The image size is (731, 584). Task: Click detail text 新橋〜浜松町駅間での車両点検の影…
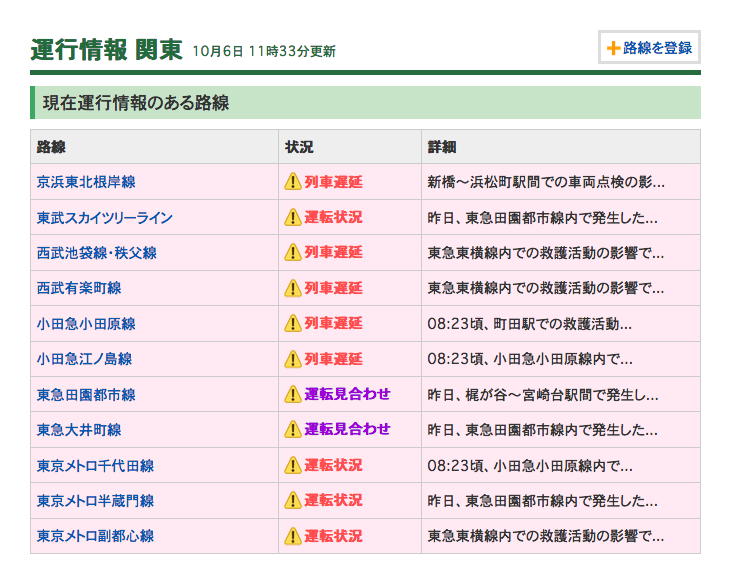coord(546,182)
